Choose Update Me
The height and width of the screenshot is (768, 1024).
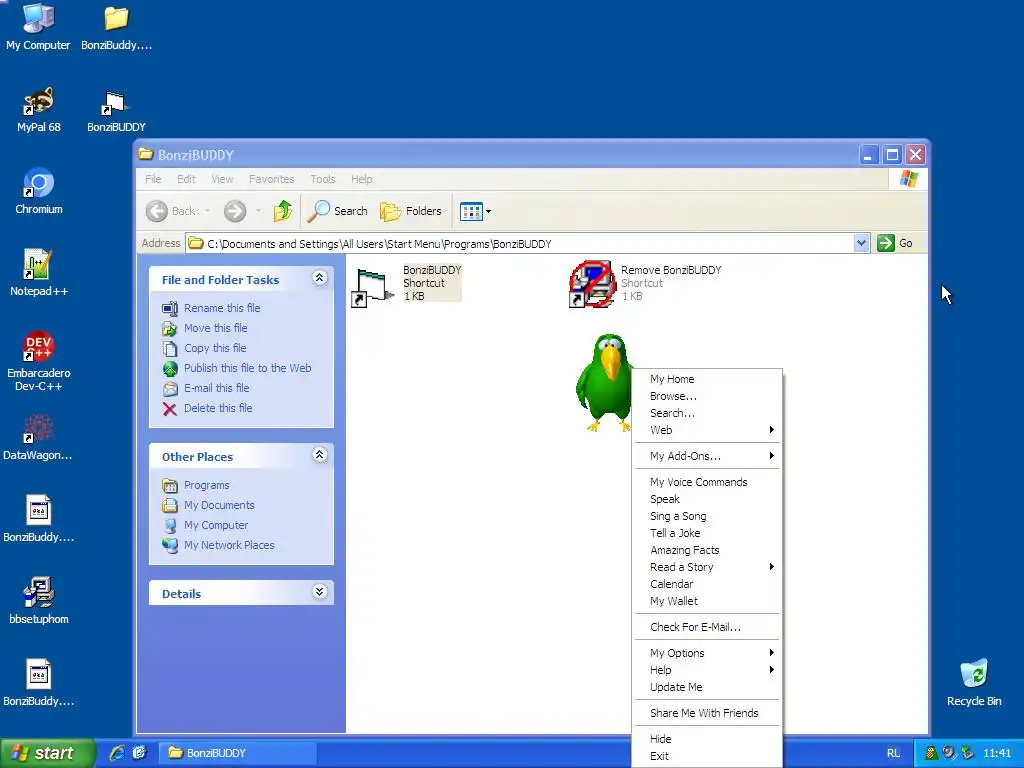tap(707, 687)
